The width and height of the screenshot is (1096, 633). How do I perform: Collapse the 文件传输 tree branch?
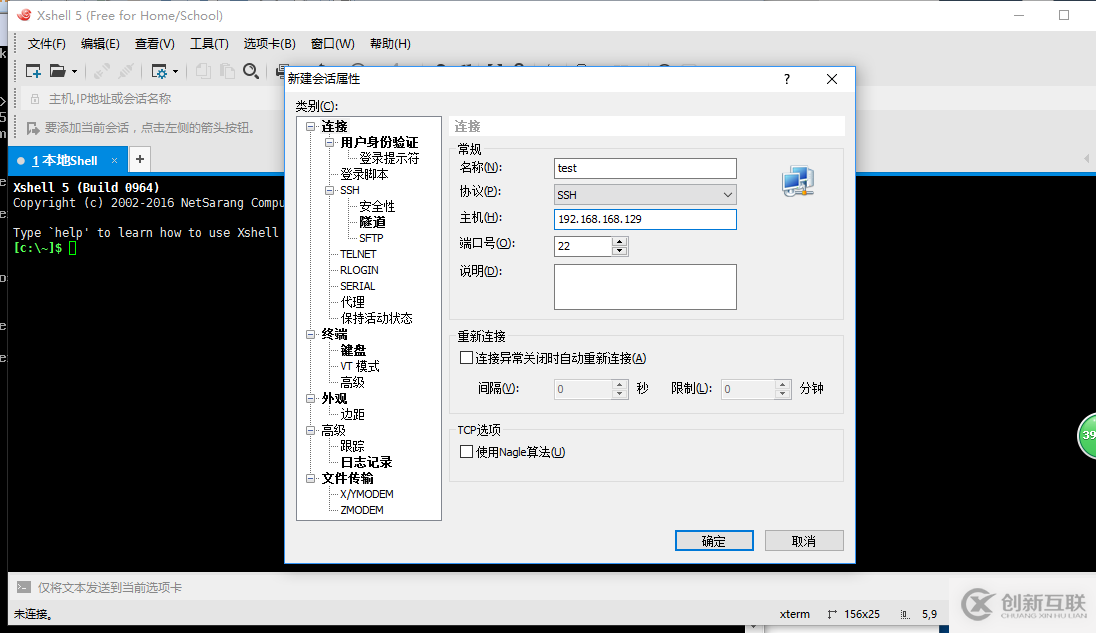(312, 477)
